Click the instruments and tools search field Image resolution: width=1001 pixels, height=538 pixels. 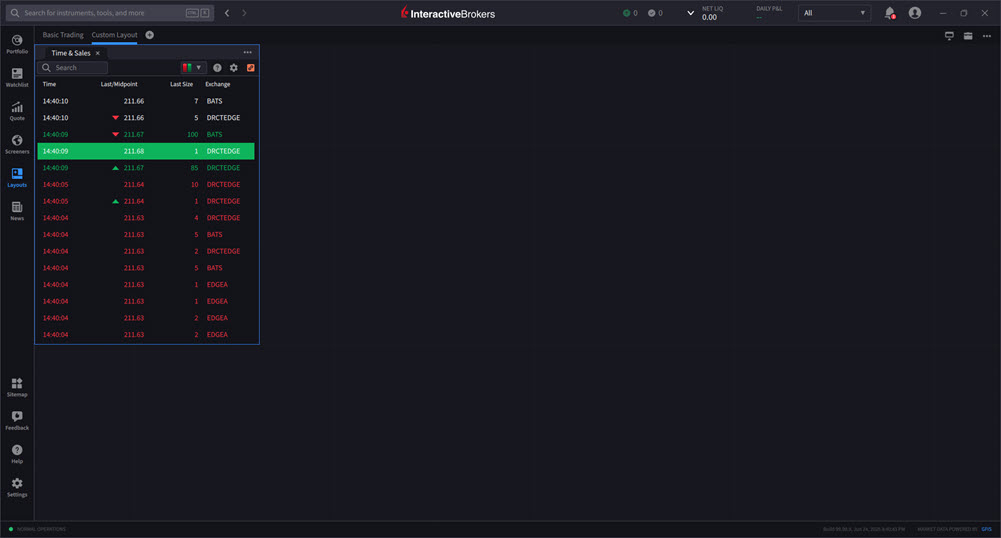coord(98,13)
